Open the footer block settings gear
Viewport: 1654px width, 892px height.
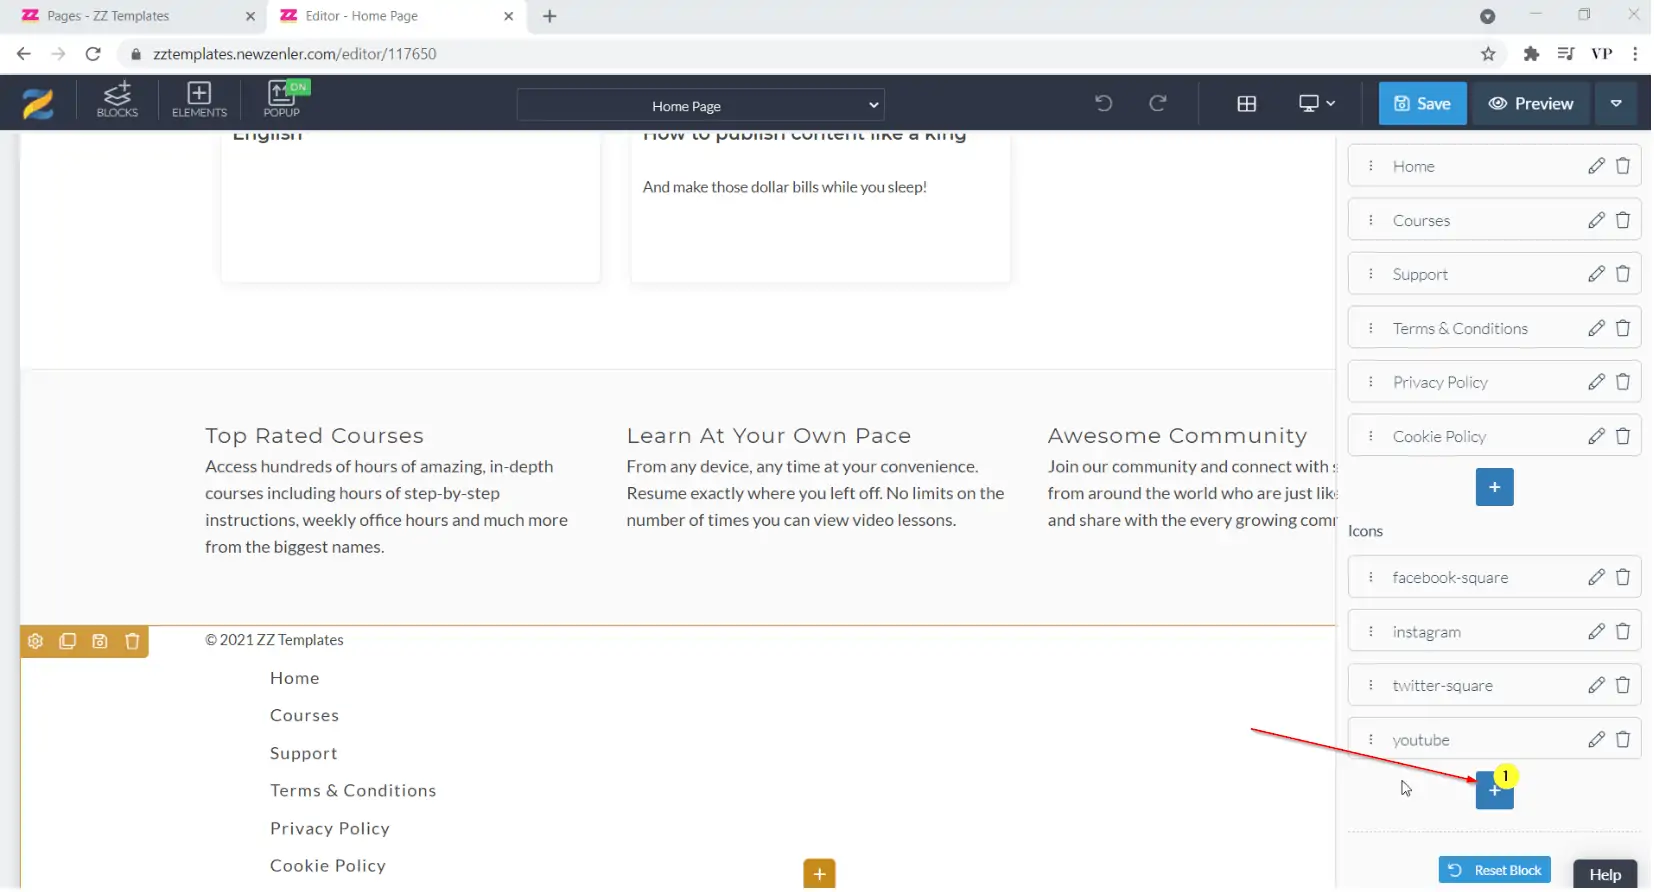point(36,642)
